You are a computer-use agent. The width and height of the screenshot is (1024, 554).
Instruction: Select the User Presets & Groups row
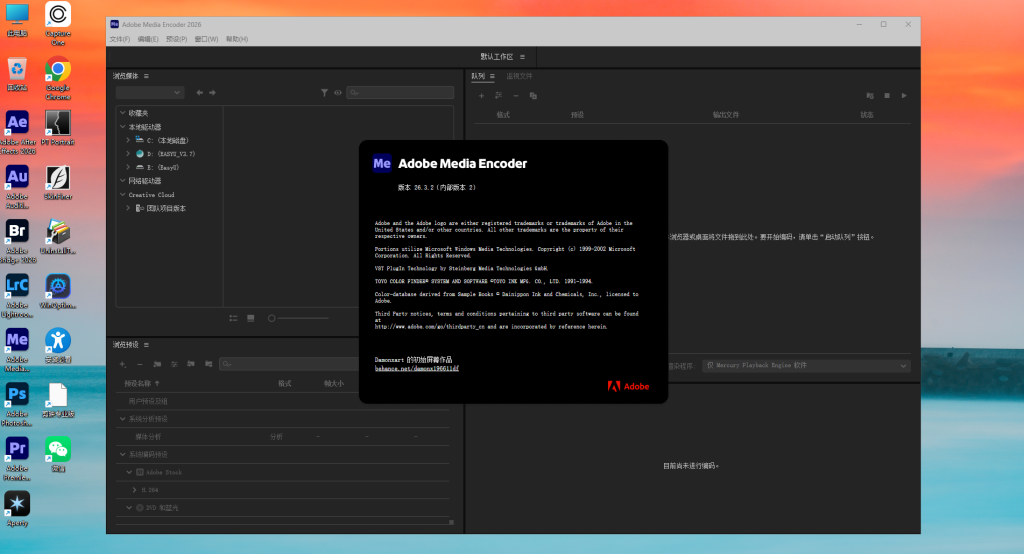click(x=283, y=401)
